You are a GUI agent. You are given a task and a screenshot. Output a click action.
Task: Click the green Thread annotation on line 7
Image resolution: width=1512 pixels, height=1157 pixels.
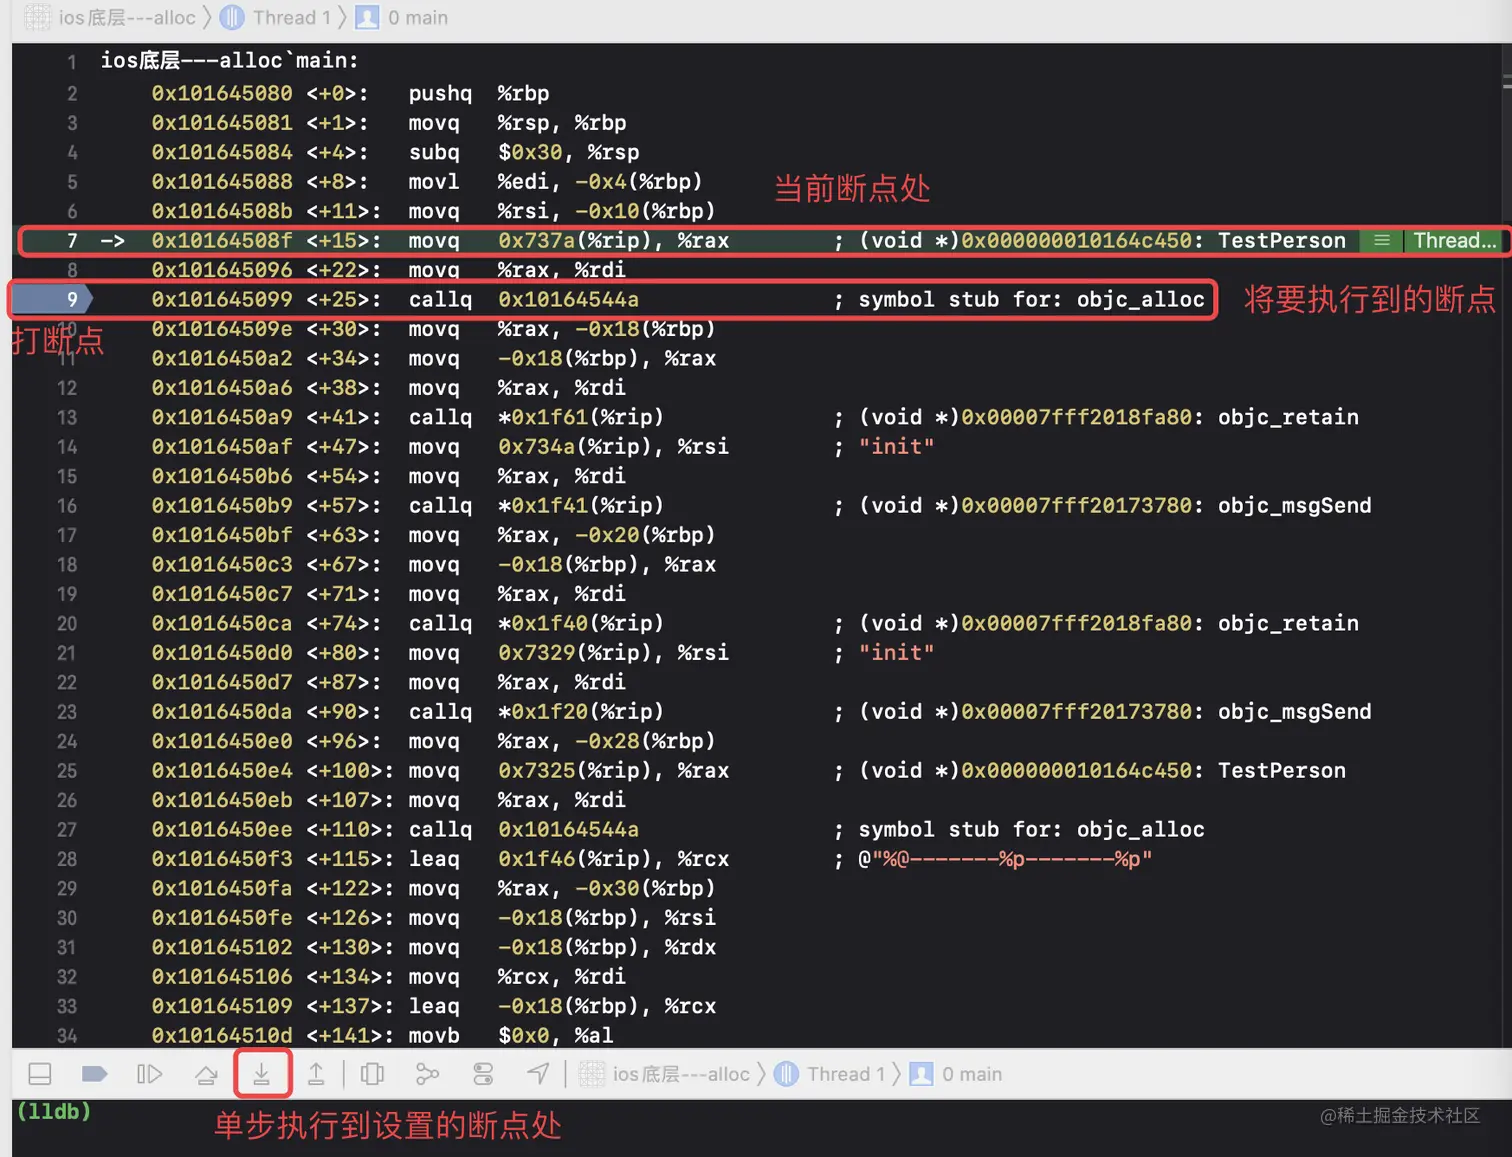pos(1455,240)
